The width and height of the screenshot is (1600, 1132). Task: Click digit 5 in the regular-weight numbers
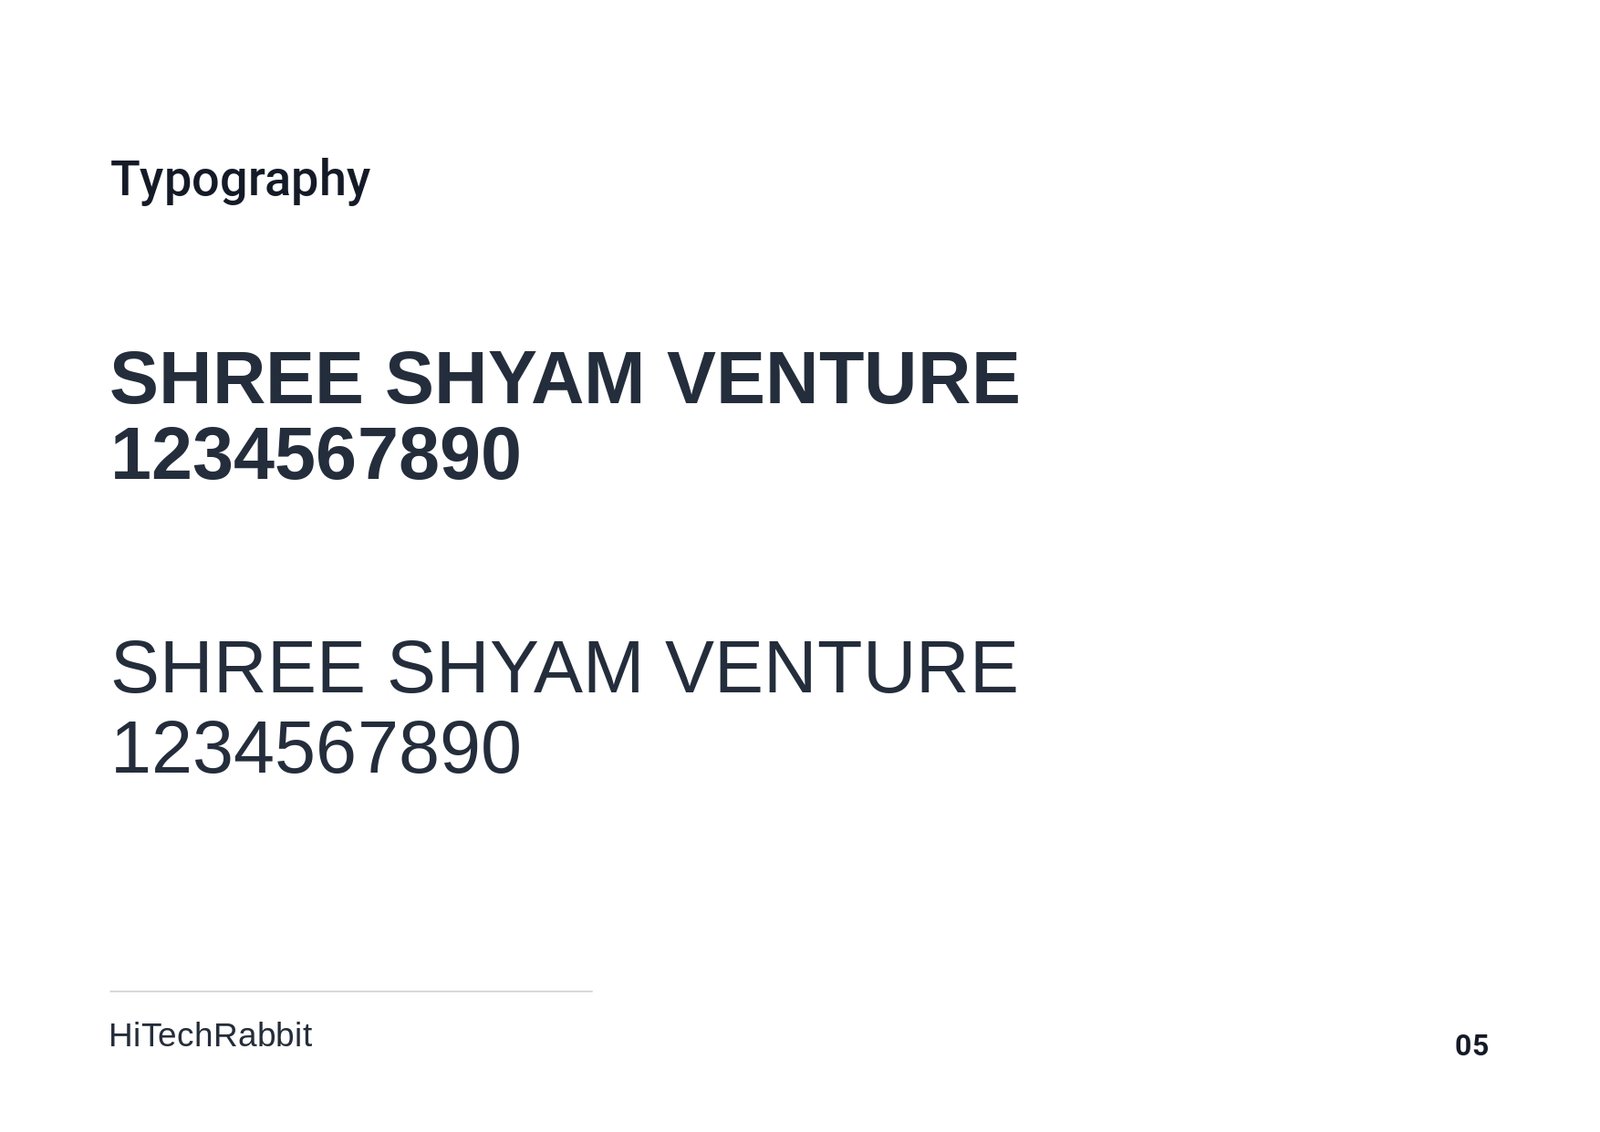(x=295, y=748)
